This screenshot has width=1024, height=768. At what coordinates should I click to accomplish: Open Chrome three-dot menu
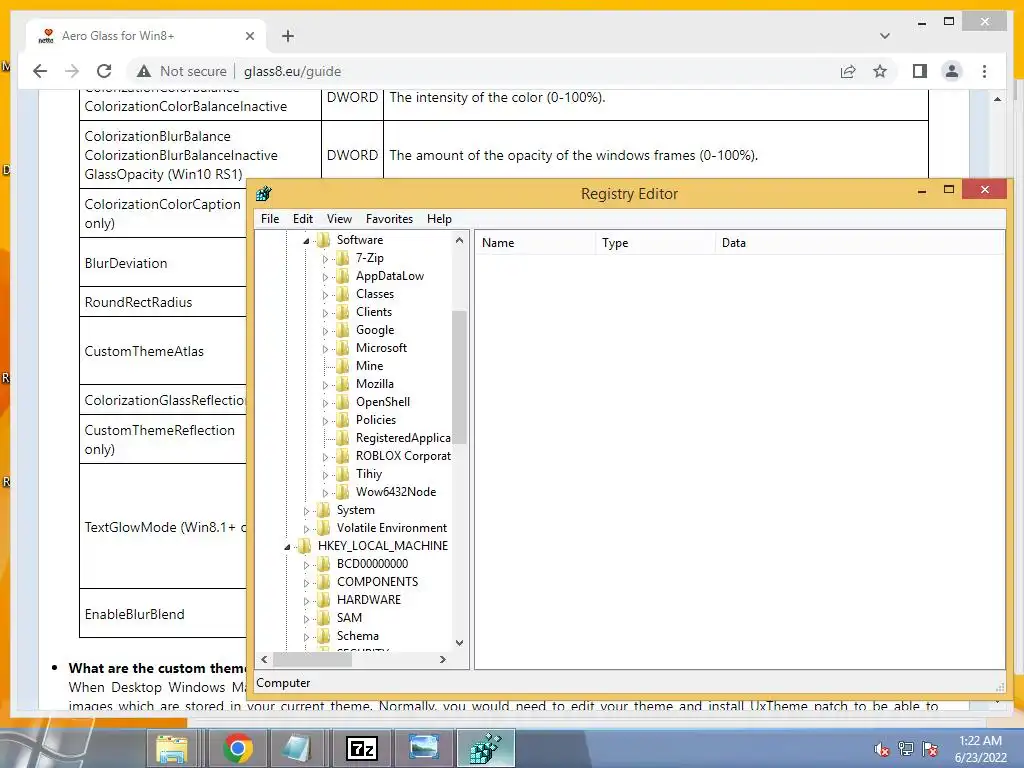coord(984,71)
